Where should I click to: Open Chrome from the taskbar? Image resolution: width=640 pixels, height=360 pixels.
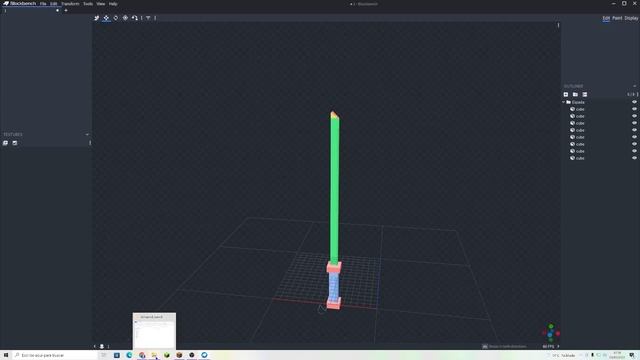pos(142,355)
